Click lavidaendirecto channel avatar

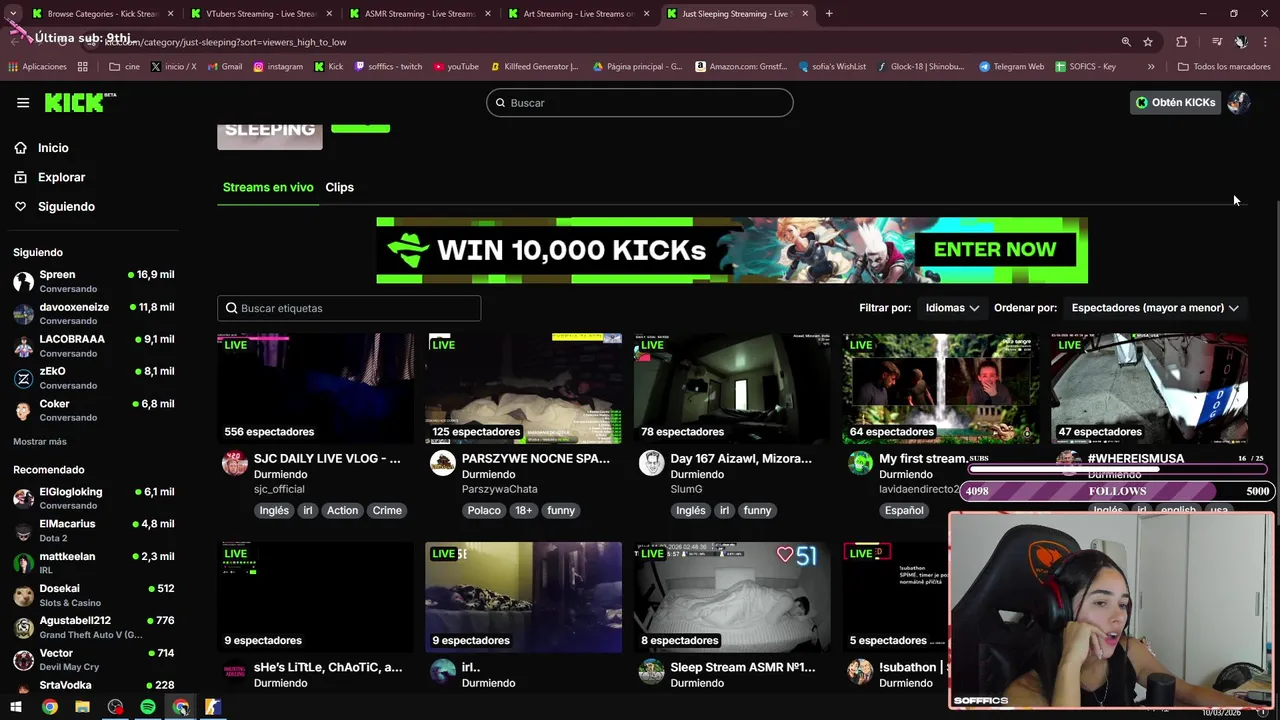point(860,463)
